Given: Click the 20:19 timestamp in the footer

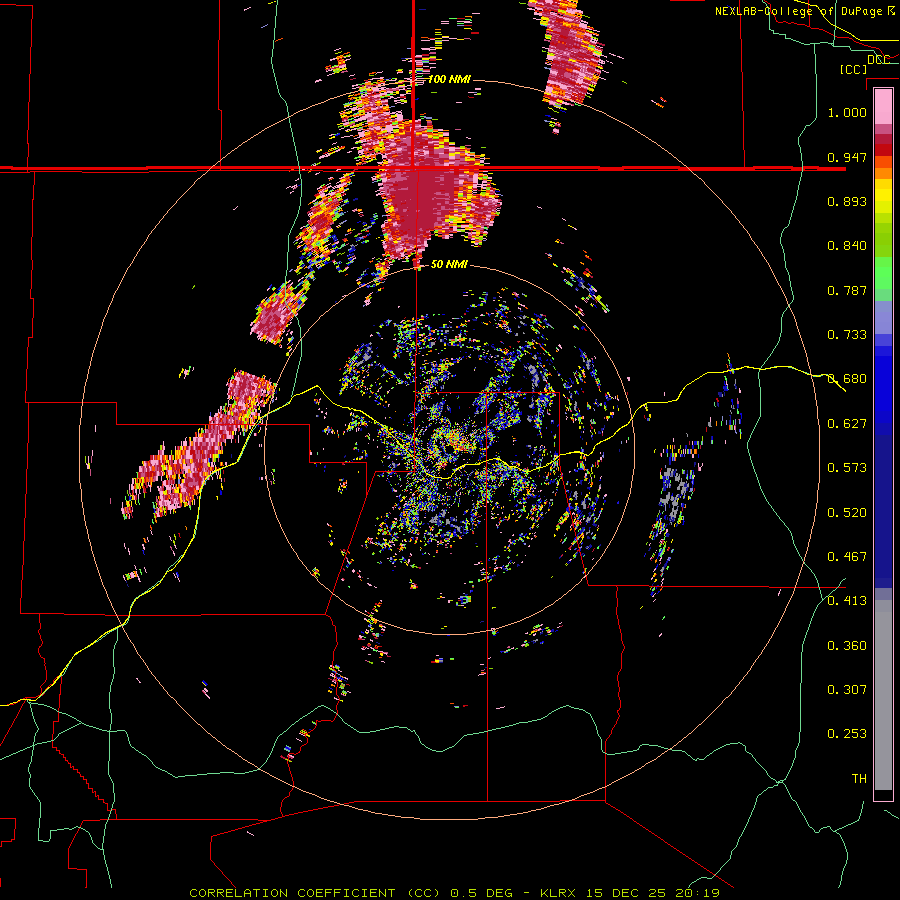Looking at the screenshot, I should [697, 893].
